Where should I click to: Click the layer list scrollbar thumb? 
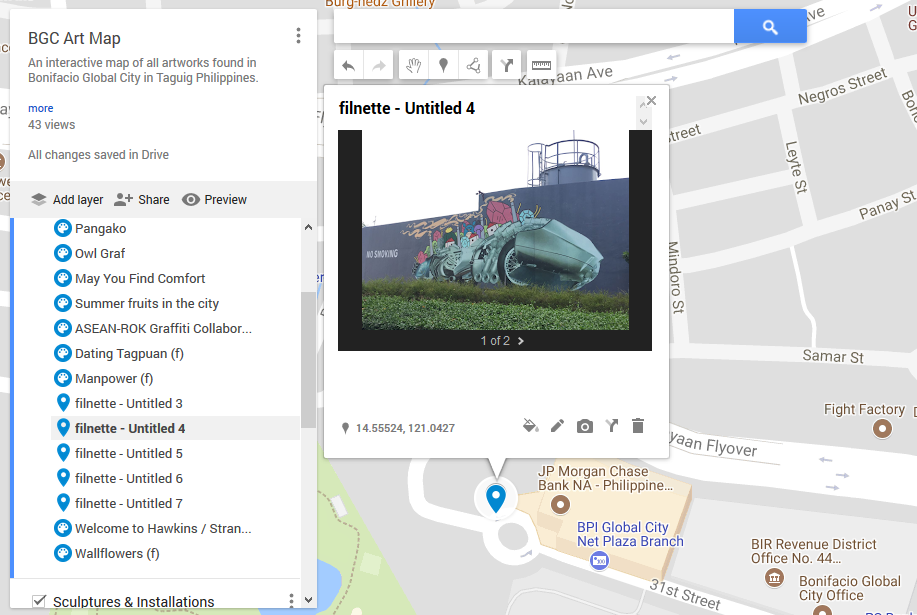tap(308, 360)
